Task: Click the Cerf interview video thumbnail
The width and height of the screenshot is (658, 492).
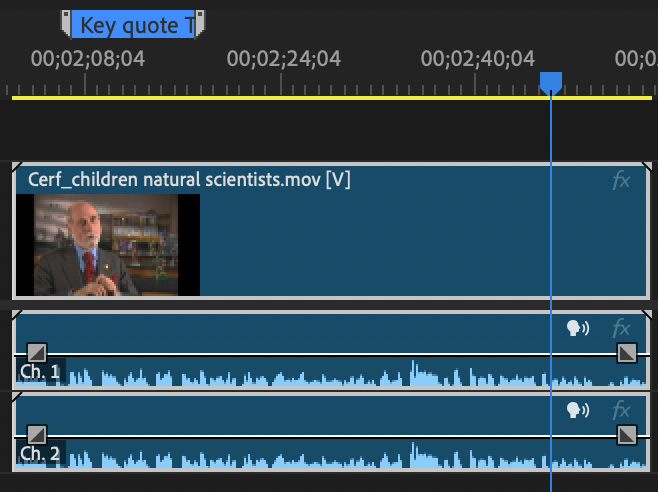Action: [x=108, y=245]
